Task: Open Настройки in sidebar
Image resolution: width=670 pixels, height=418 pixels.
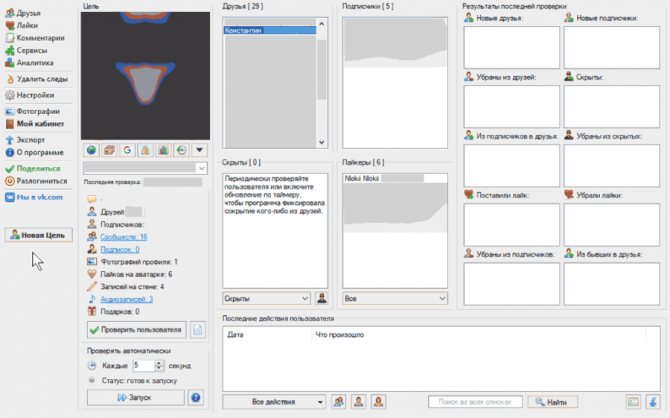Action: tap(29, 95)
